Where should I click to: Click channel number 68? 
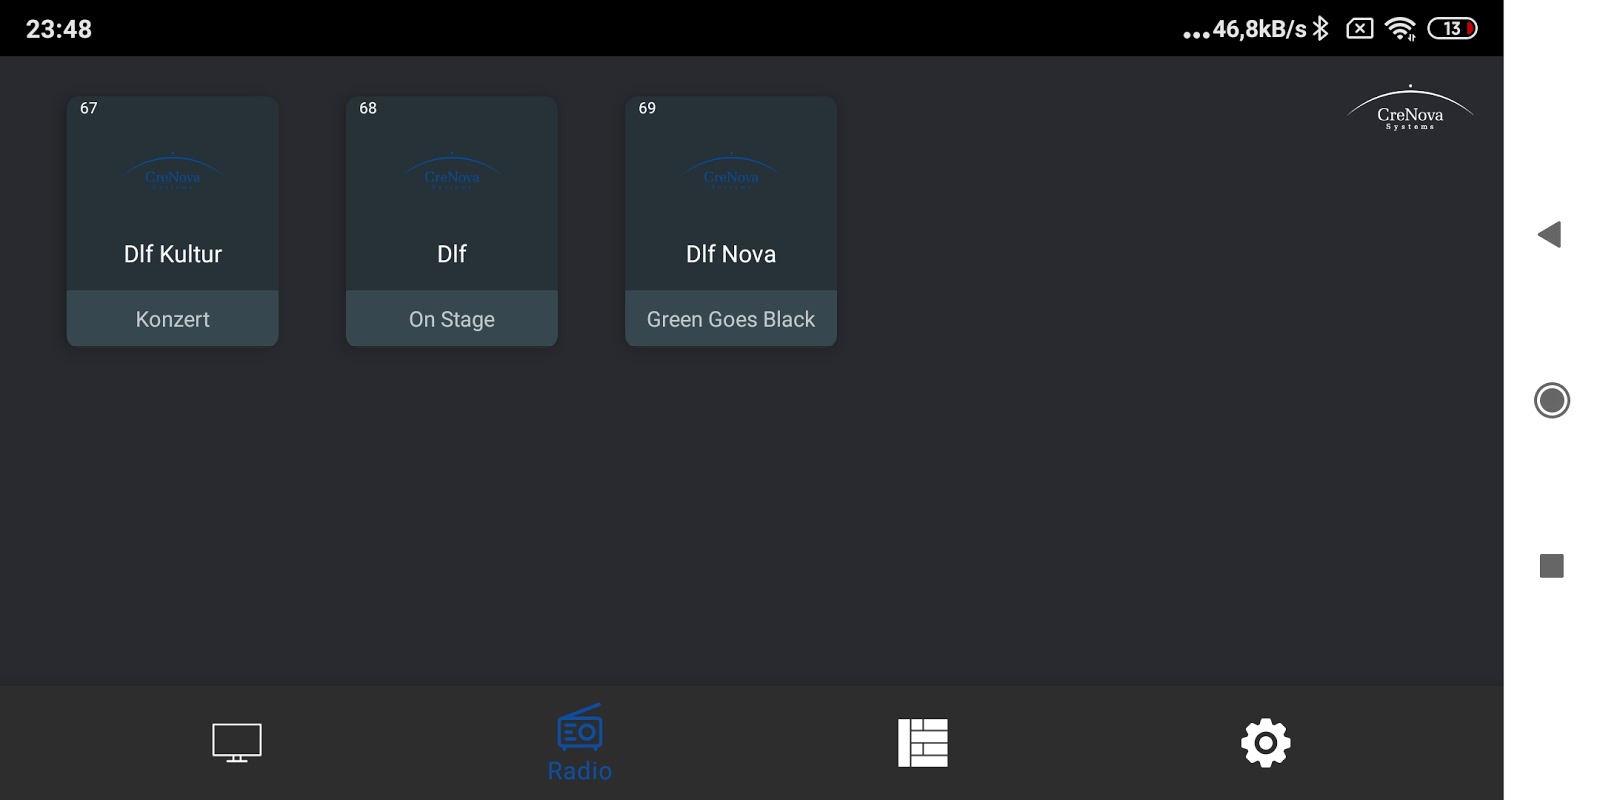click(368, 108)
